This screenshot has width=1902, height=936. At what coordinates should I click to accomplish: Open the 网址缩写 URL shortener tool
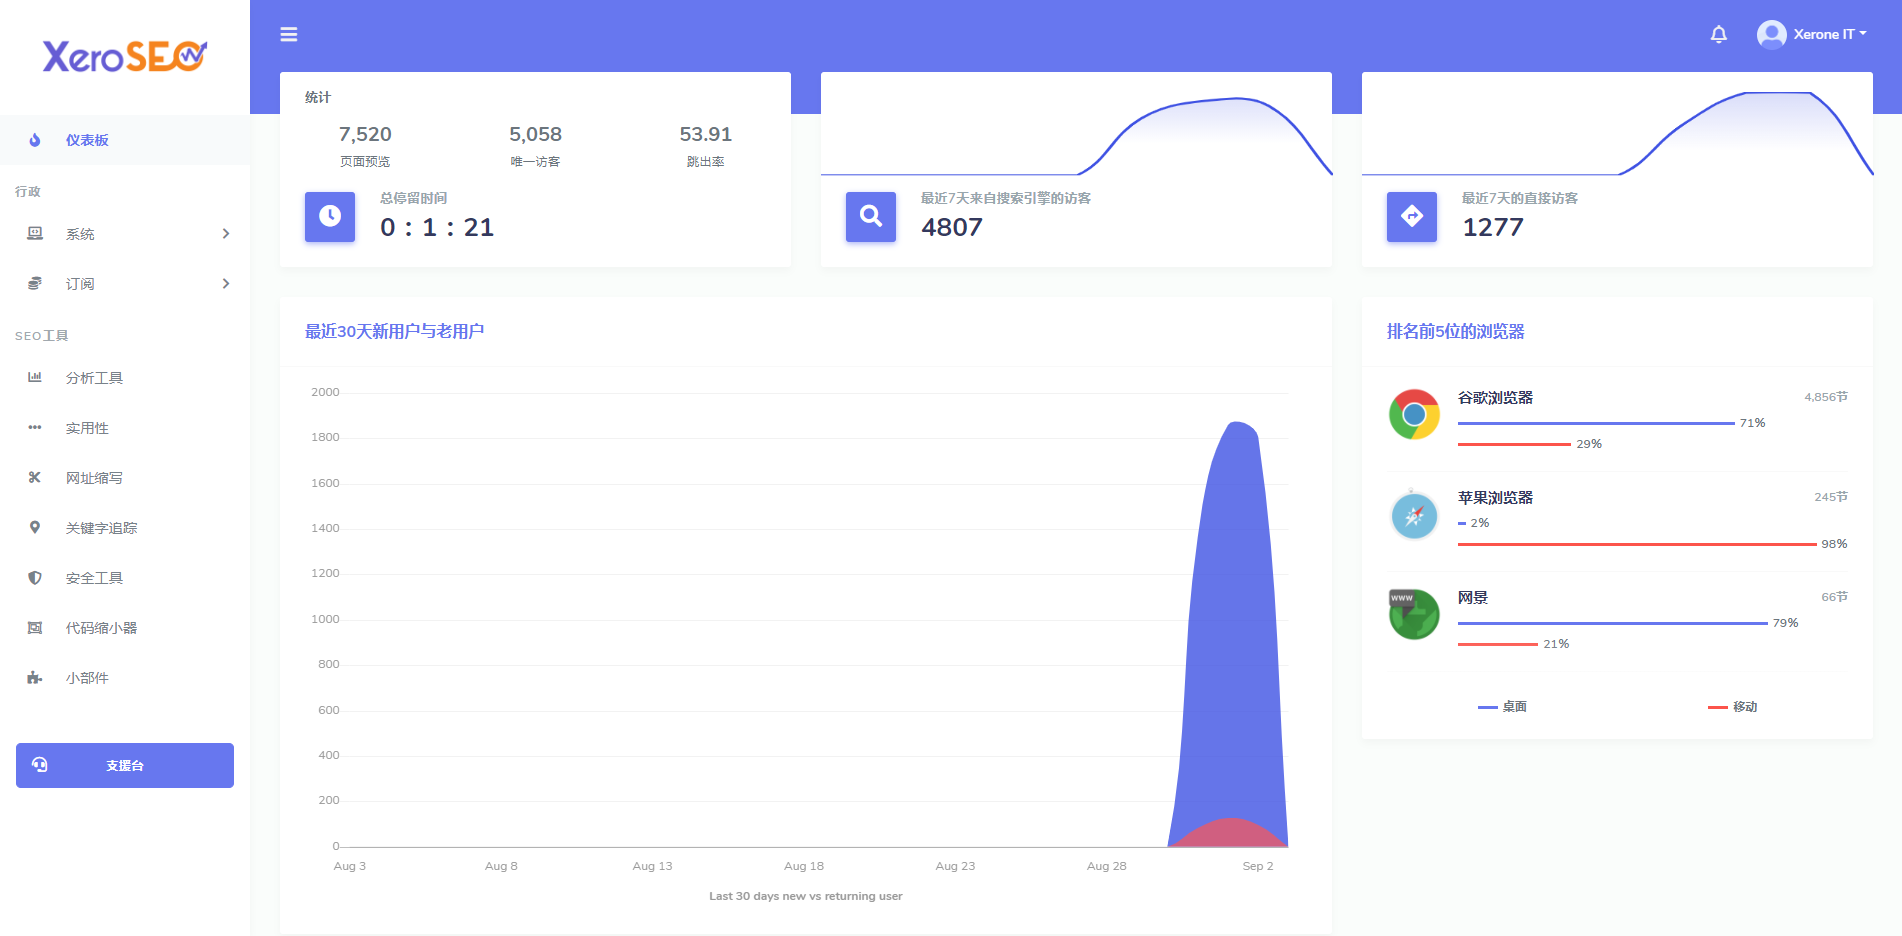click(x=93, y=477)
